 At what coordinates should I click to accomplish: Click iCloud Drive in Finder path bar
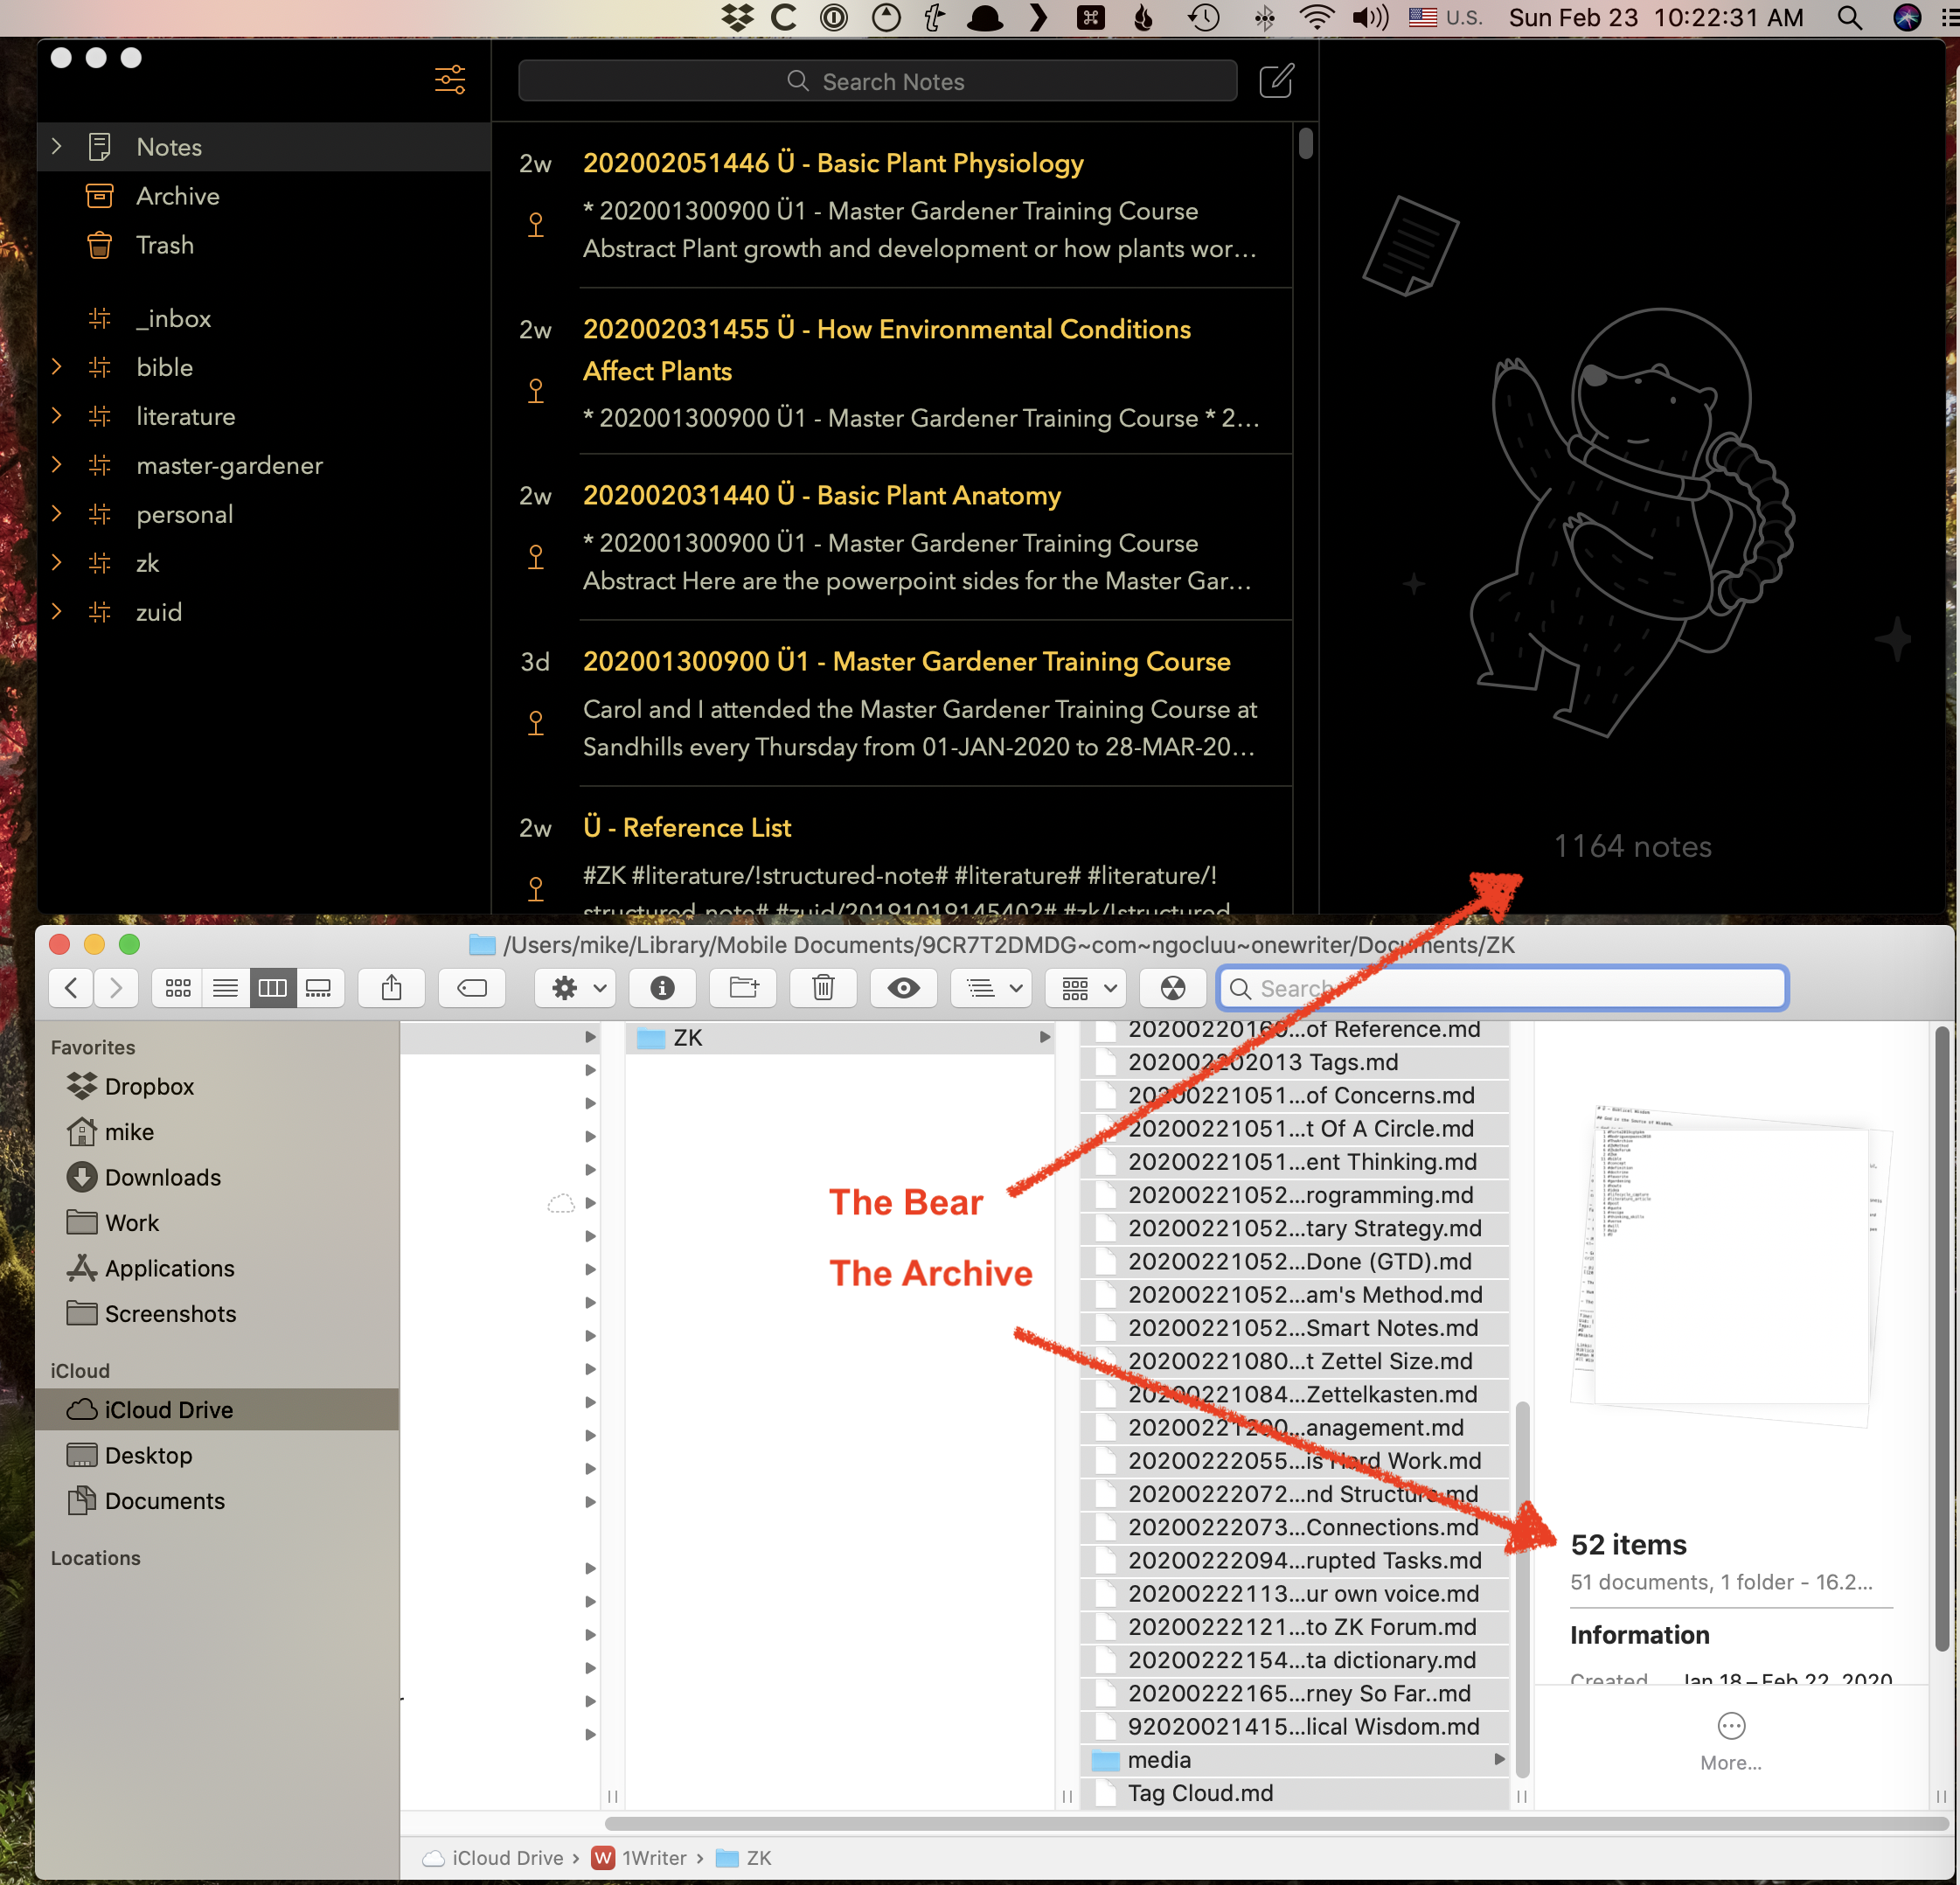click(x=494, y=1857)
